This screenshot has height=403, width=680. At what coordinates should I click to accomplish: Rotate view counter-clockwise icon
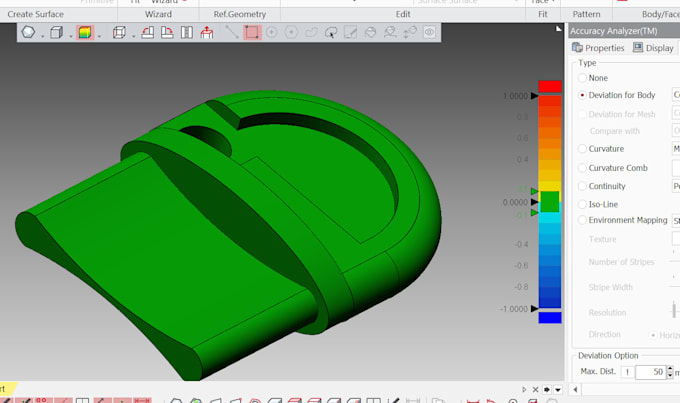click(148, 33)
